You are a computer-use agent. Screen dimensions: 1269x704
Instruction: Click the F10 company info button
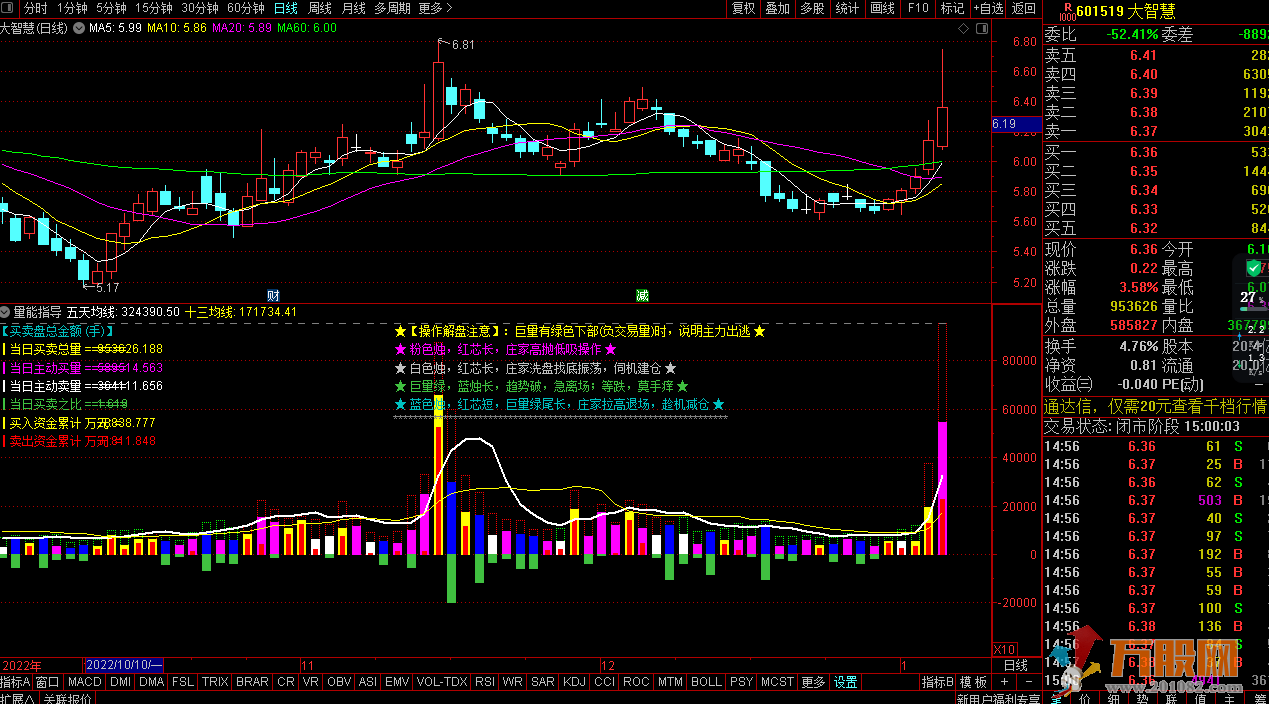click(917, 8)
